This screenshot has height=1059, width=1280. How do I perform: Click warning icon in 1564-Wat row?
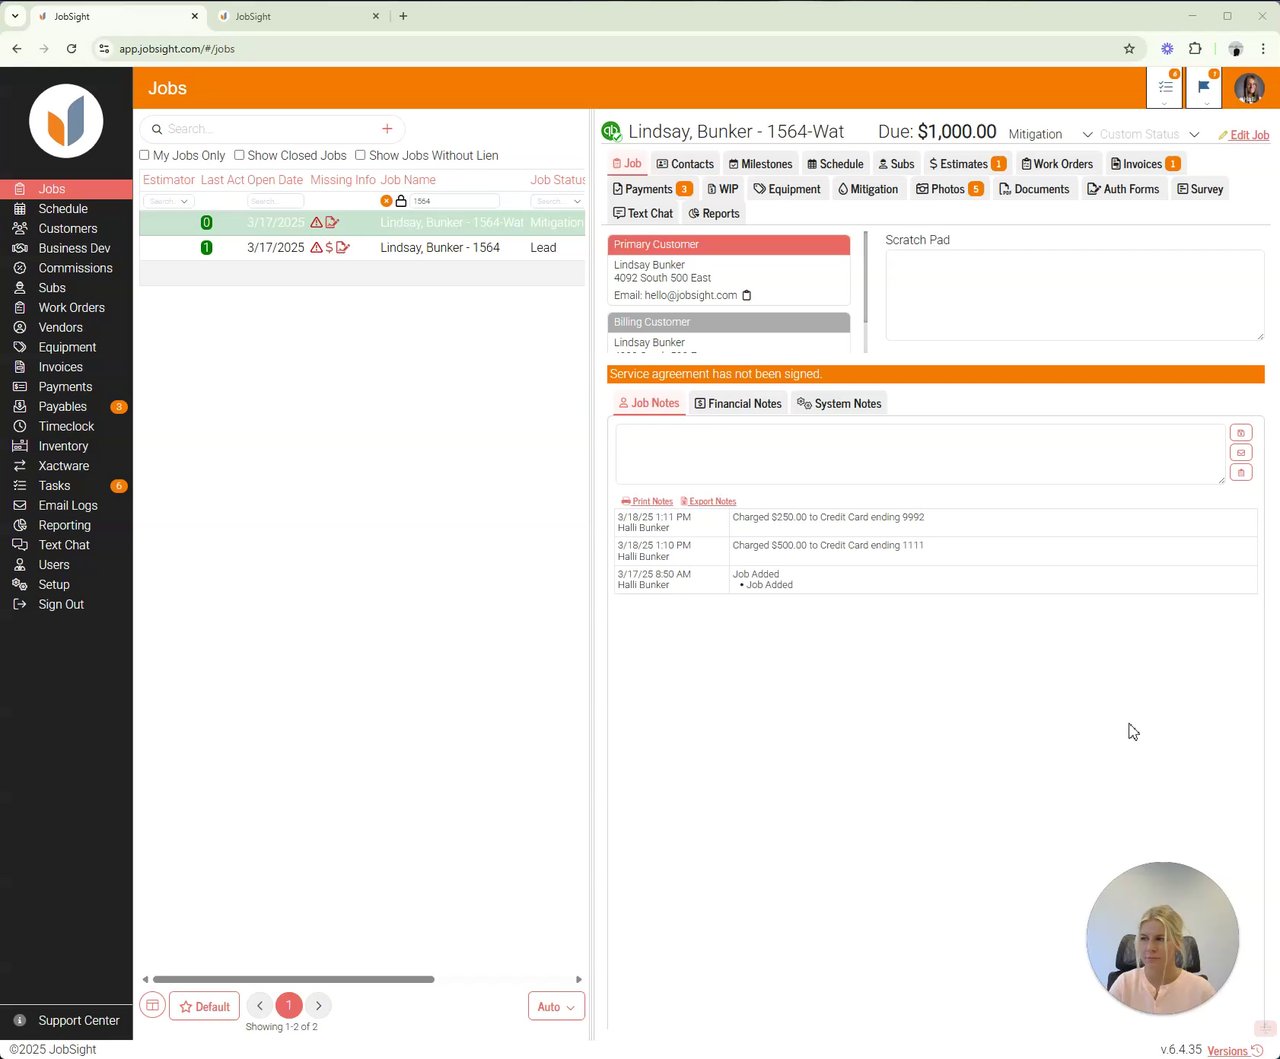coord(316,222)
